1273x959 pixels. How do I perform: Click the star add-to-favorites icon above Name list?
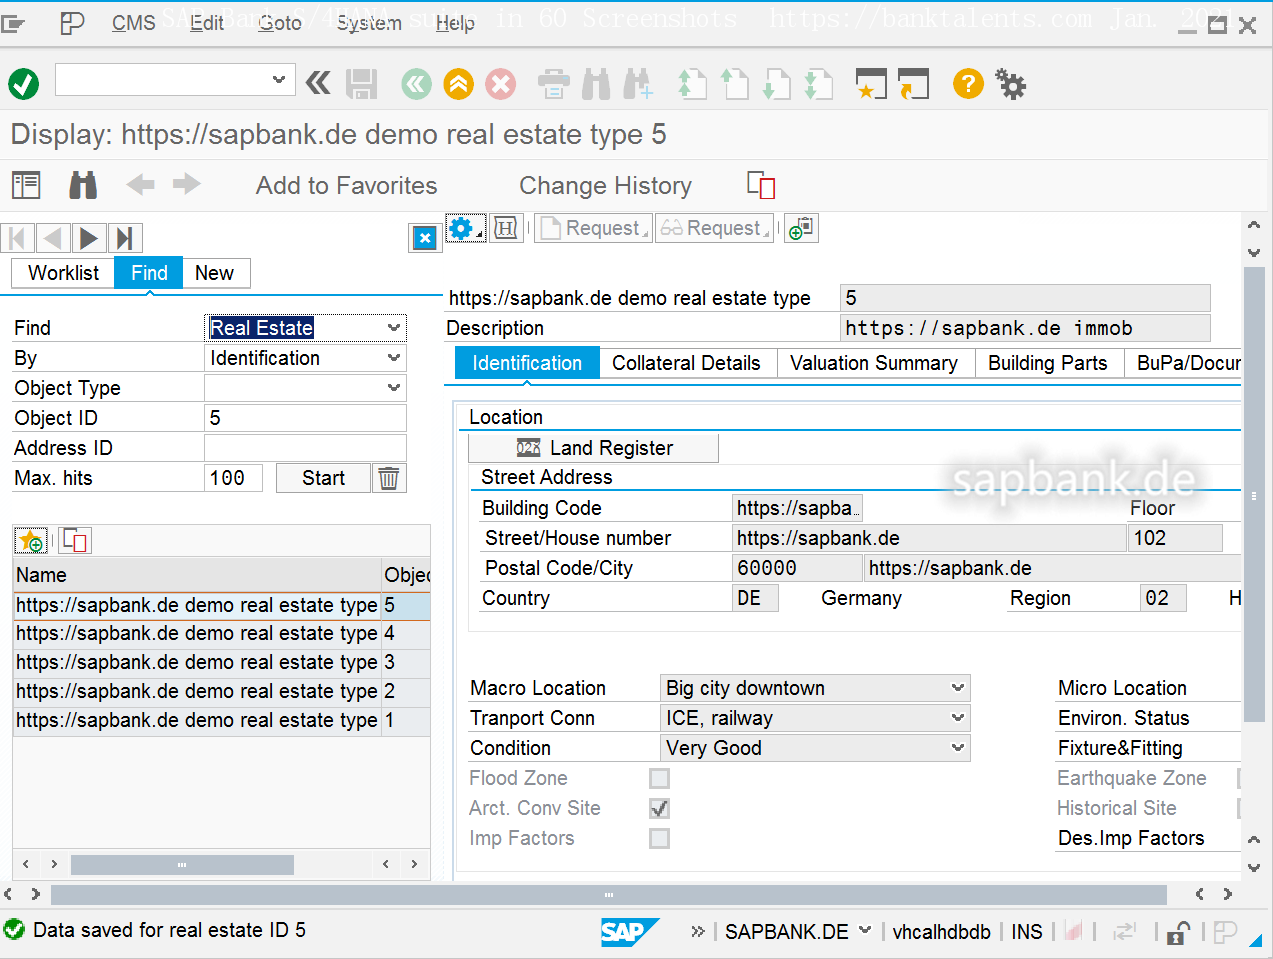[x=31, y=541]
